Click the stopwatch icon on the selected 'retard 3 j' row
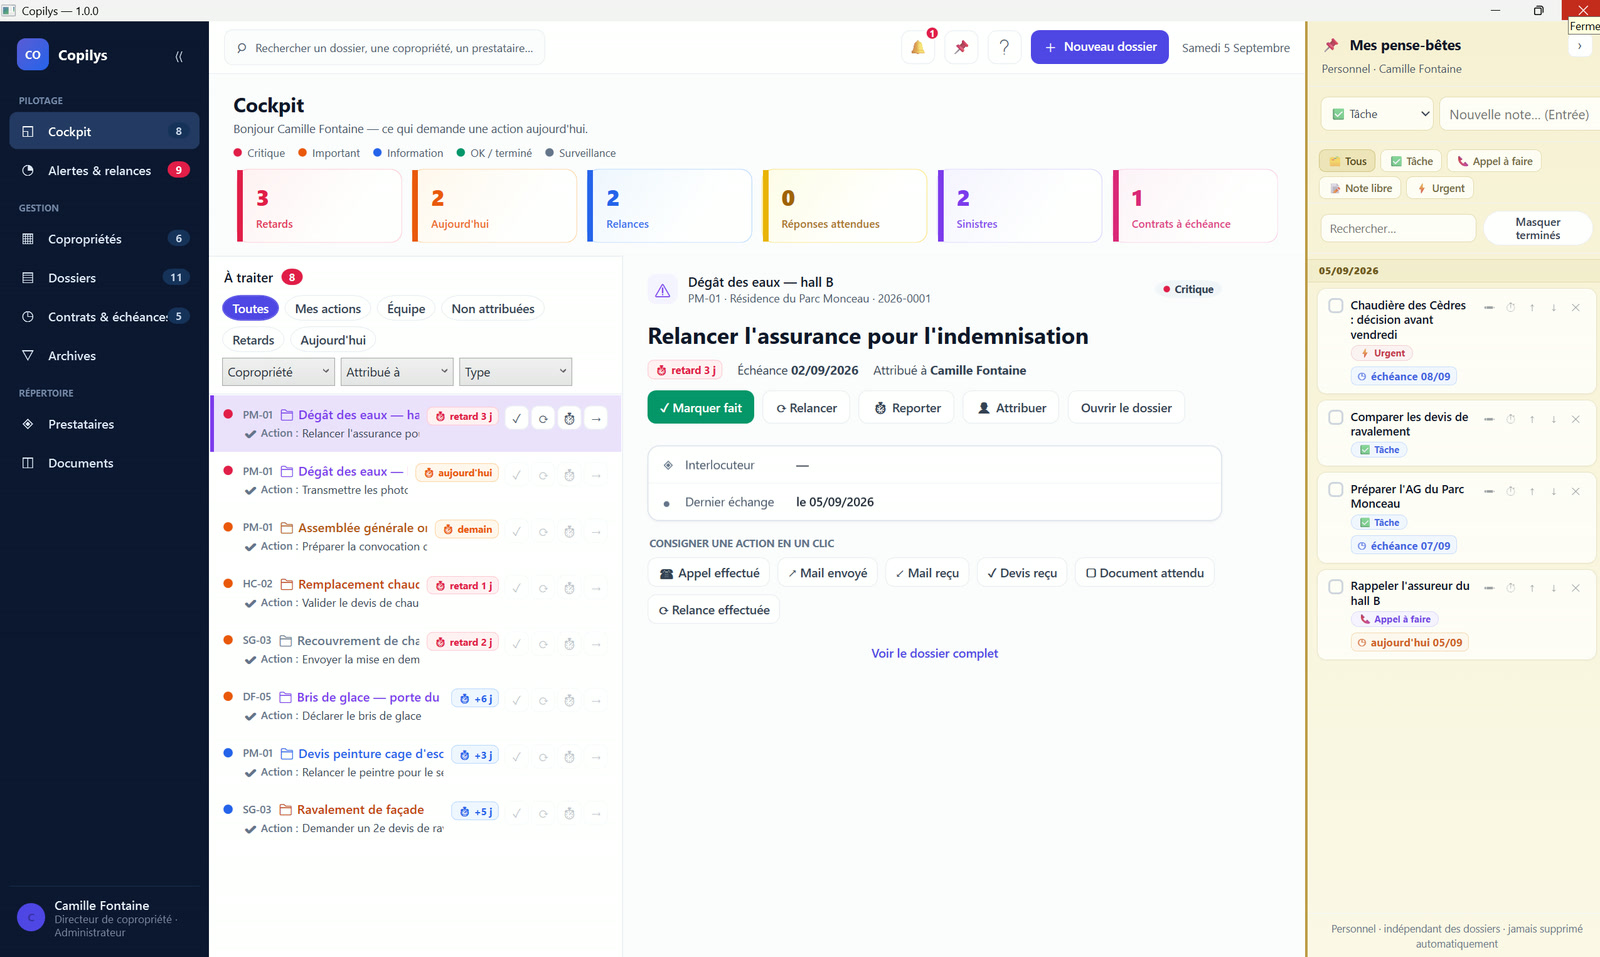 click(x=569, y=418)
